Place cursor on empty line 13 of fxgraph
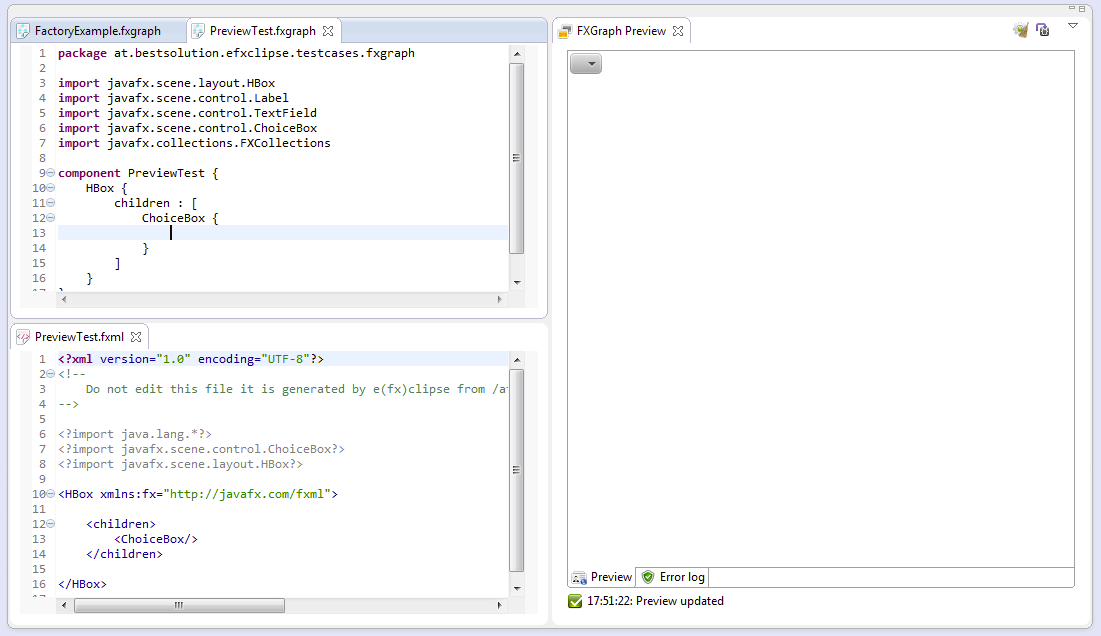 280,233
